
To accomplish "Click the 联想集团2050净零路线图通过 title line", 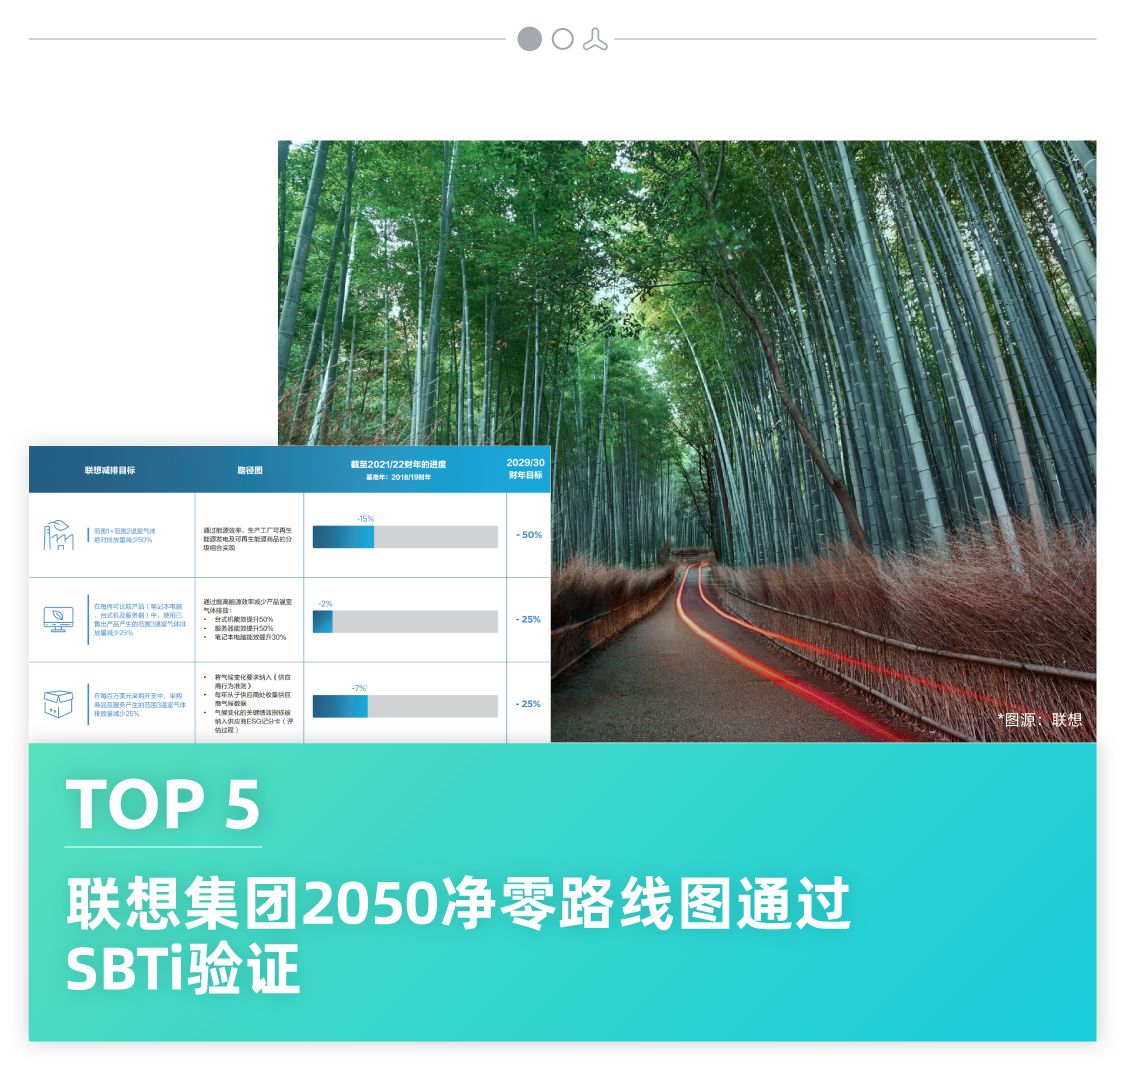I will coord(458,902).
